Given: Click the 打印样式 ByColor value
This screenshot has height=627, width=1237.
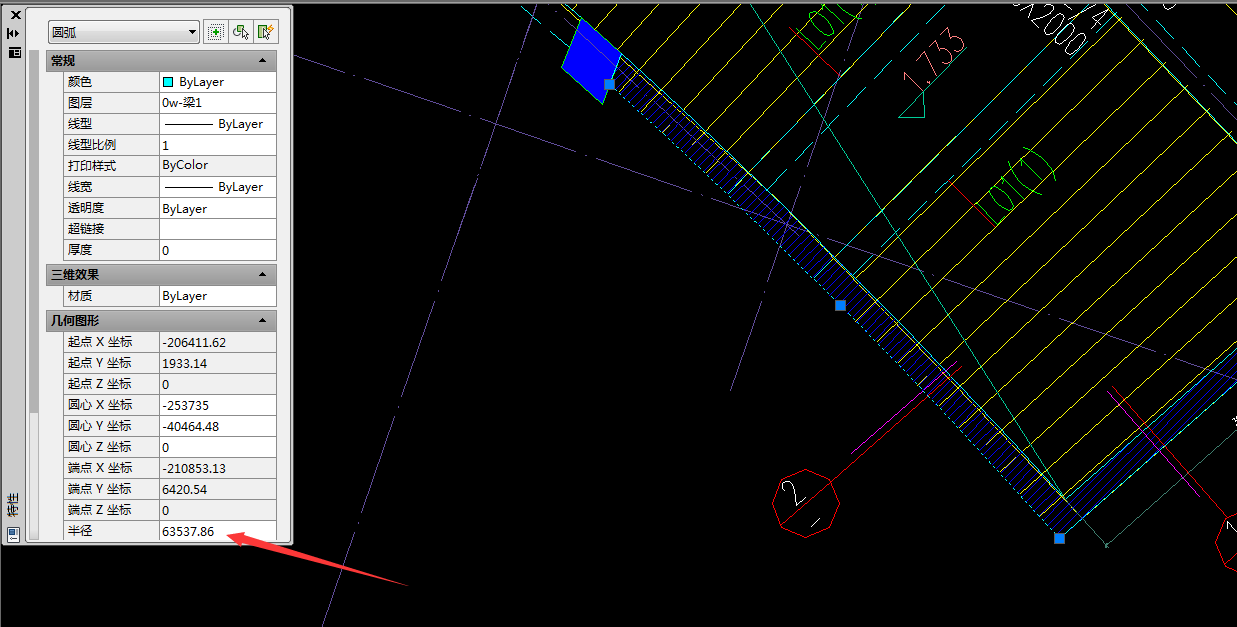Looking at the screenshot, I should [x=217, y=165].
